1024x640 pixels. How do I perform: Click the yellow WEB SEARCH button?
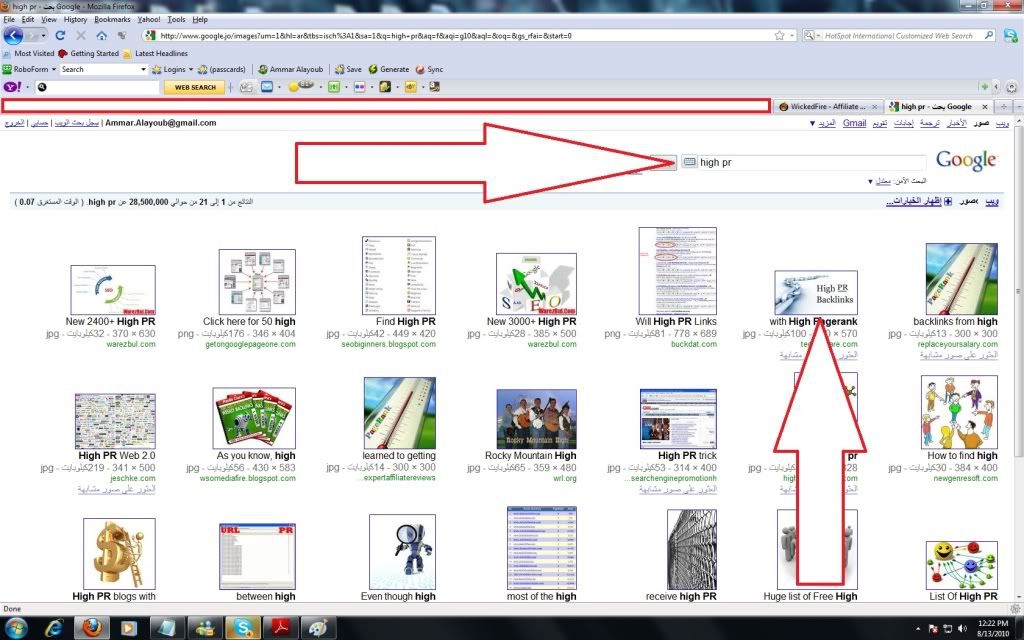[x=195, y=87]
